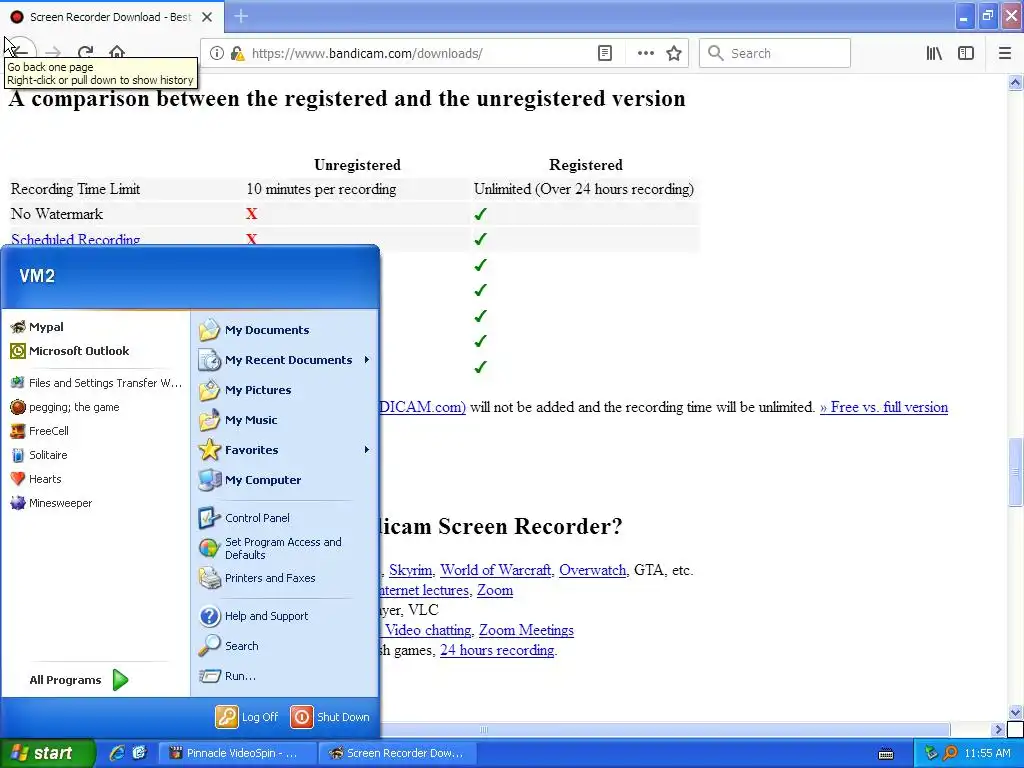Open My Music folder
This screenshot has height=768, width=1024.
tap(285, 420)
